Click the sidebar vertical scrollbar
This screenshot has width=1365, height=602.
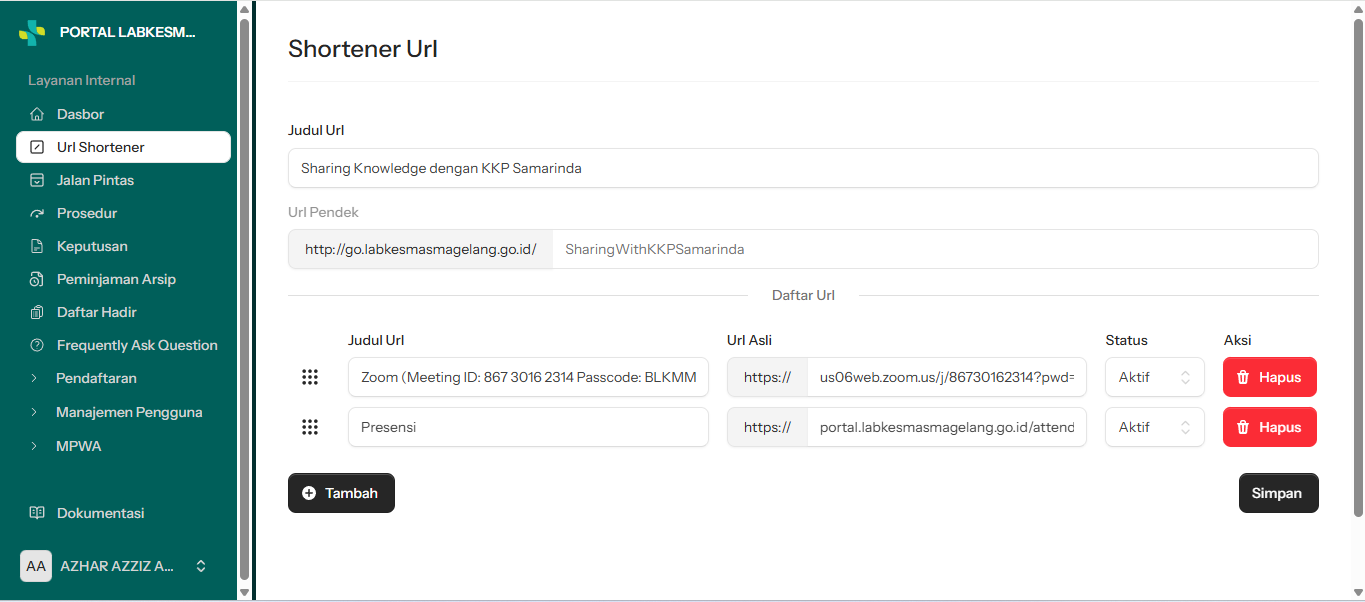pos(245,300)
